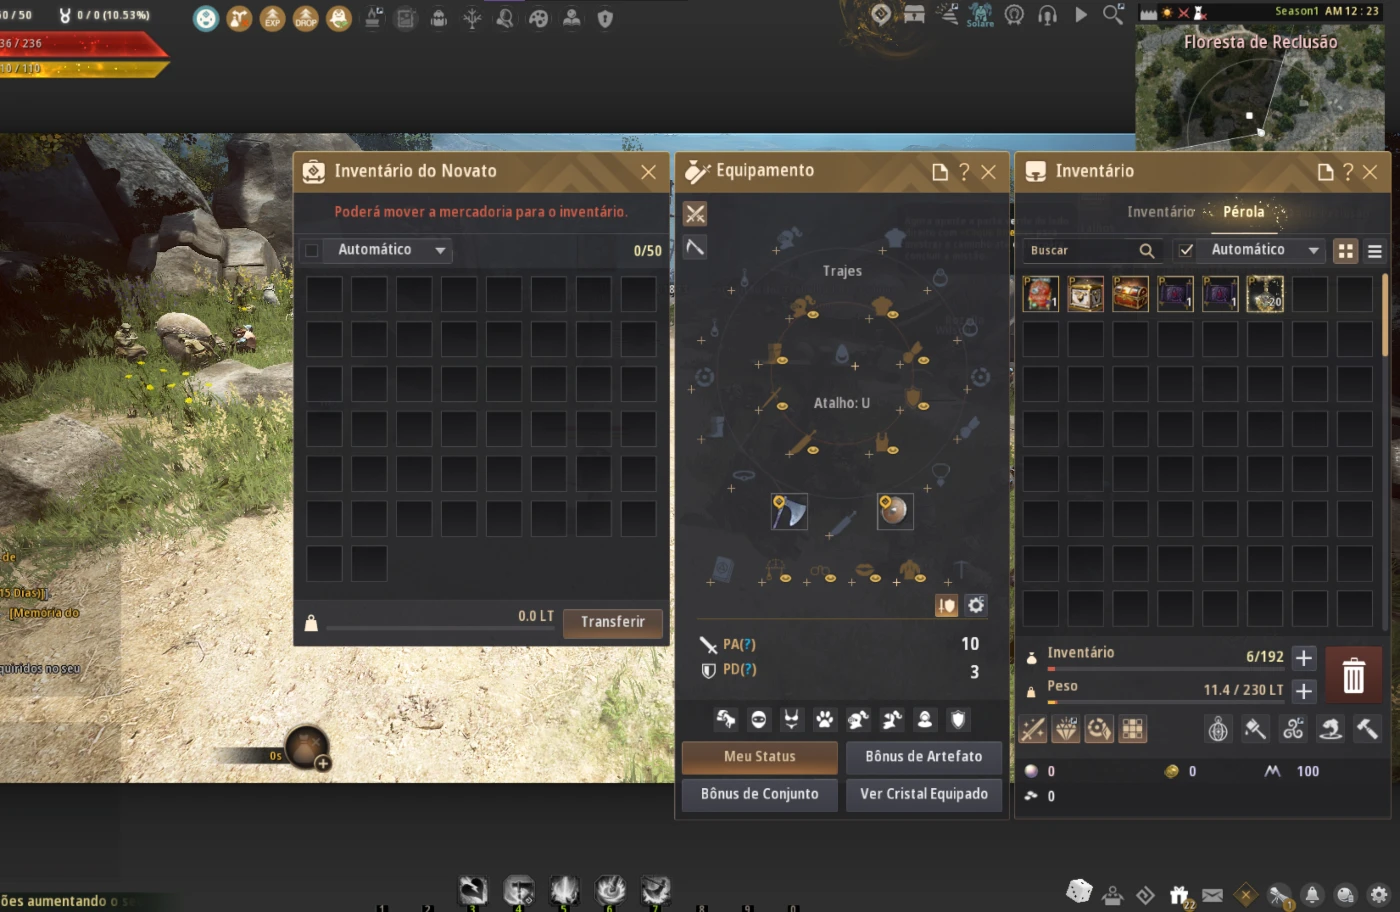Click the diamond crystal icon in inventory
This screenshot has height=912, width=1400.
point(1066,729)
